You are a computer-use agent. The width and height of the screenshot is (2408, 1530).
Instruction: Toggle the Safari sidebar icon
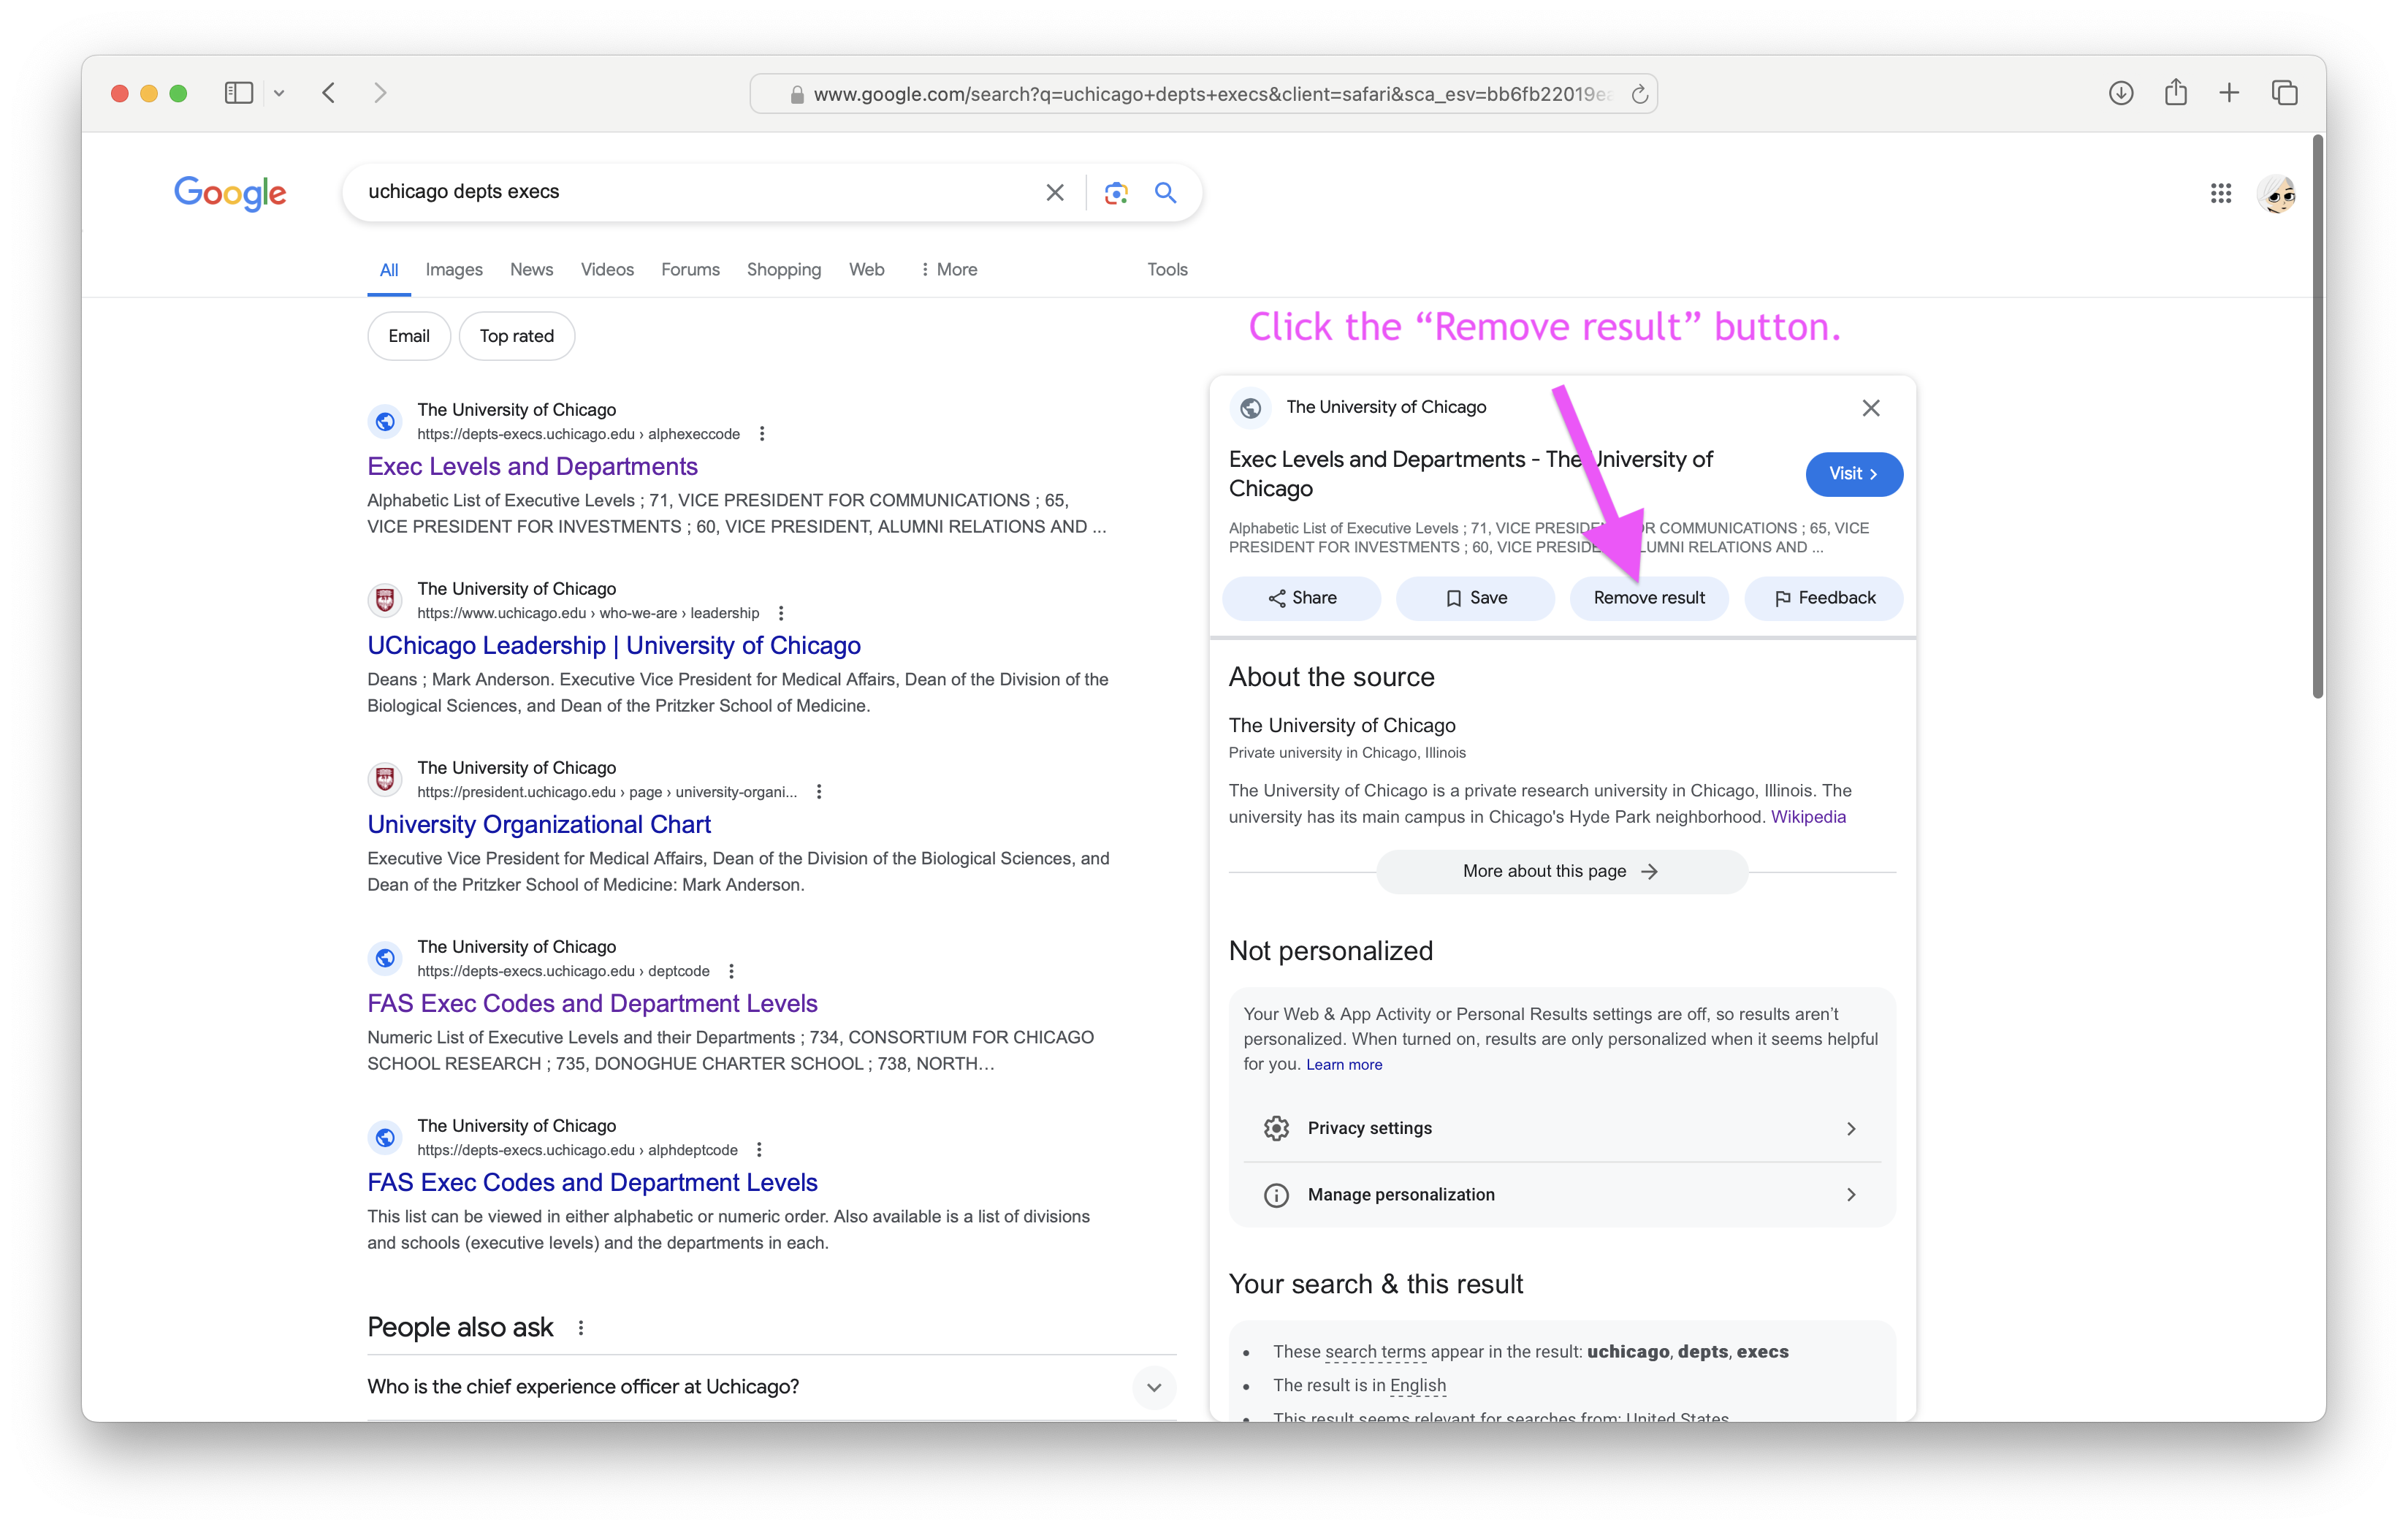[238, 93]
